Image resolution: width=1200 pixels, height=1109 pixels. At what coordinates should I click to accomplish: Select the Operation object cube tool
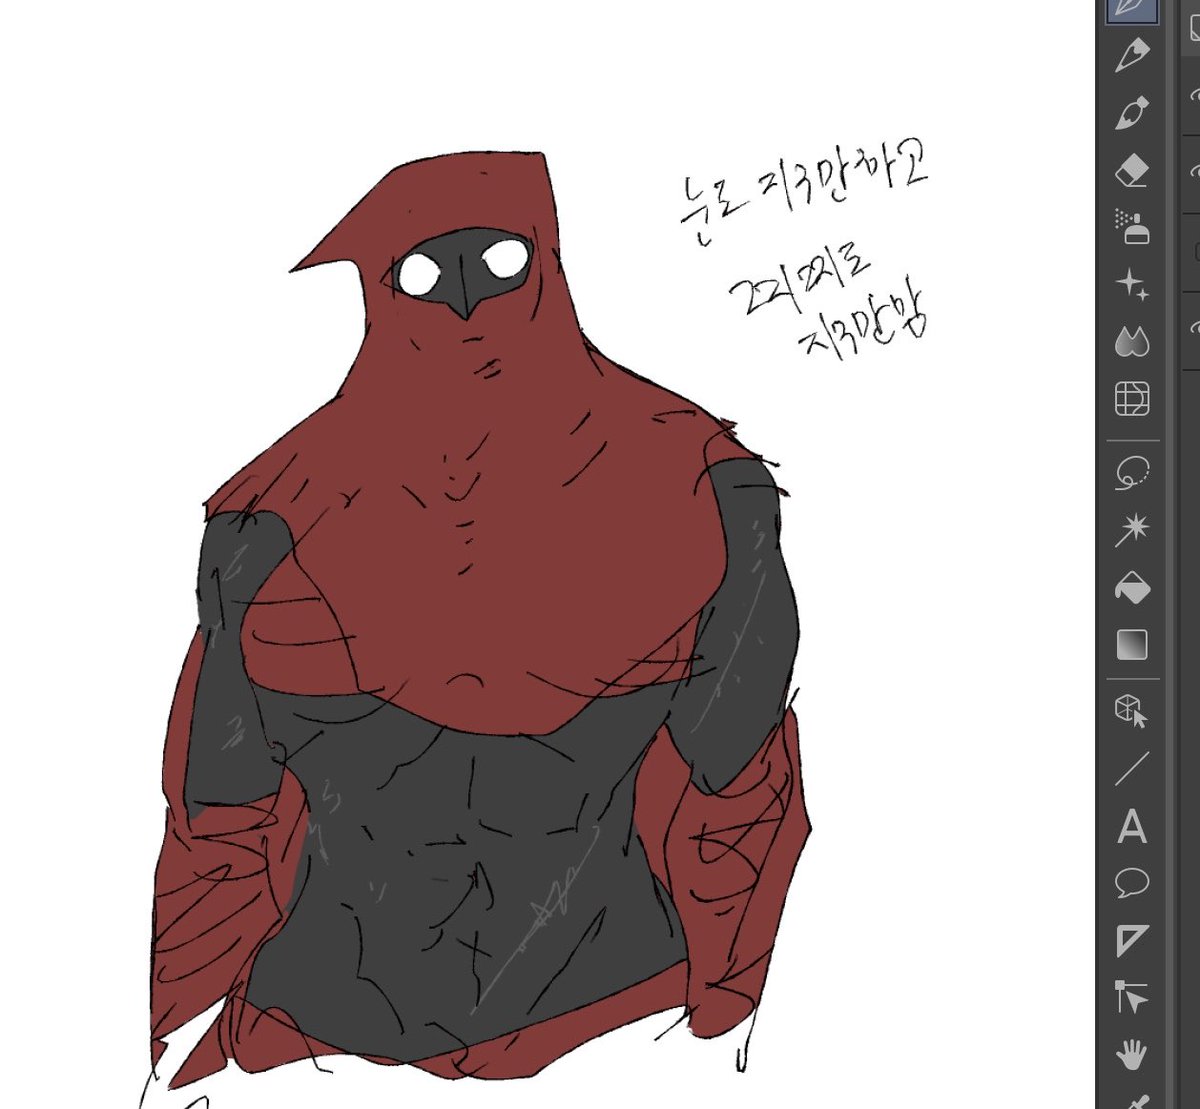click(x=1132, y=712)
